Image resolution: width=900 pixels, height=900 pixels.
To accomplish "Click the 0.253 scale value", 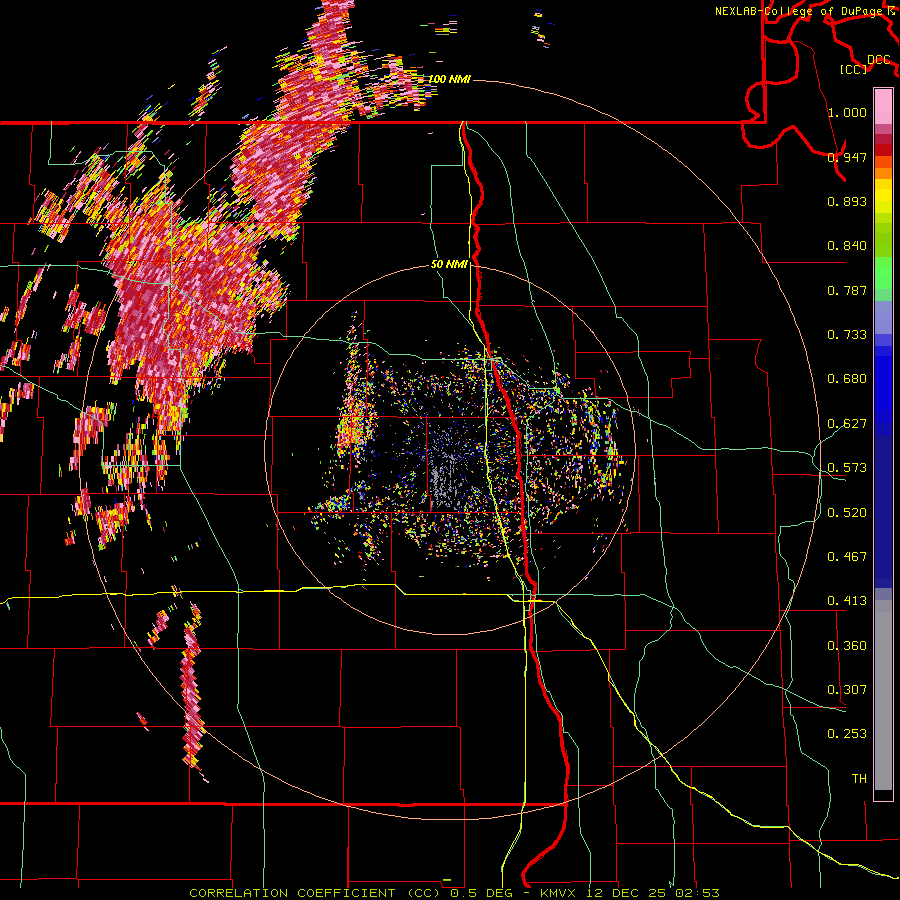I will pos(847,734).
